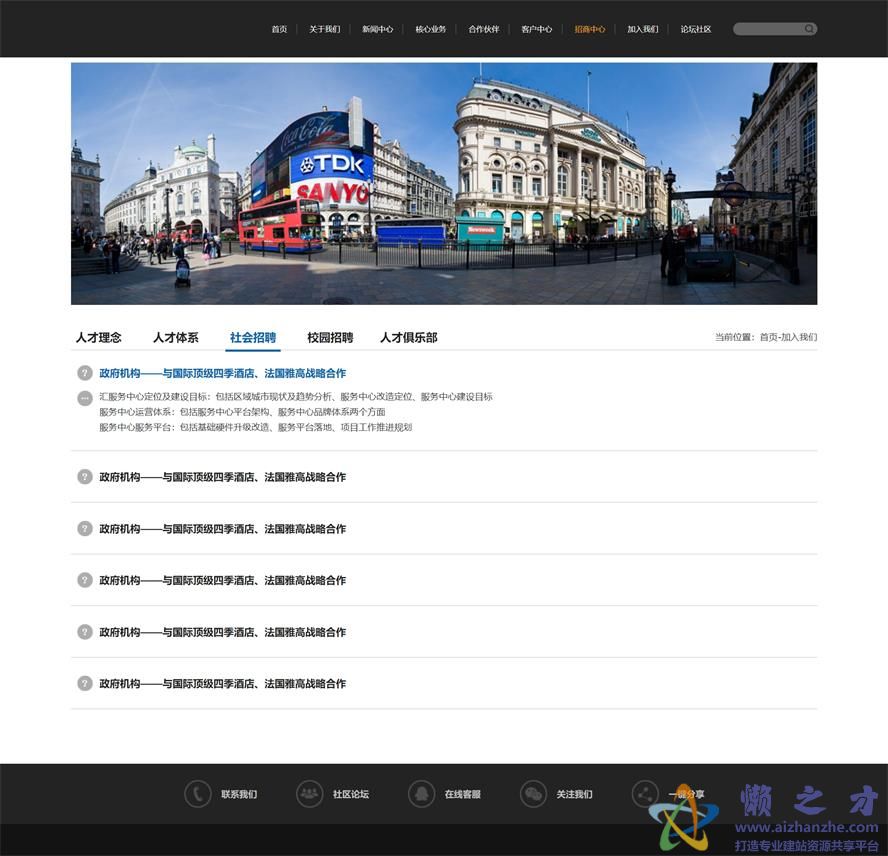
Task: Go to 核心业务 in navigation bar
Action: (431, 29)
